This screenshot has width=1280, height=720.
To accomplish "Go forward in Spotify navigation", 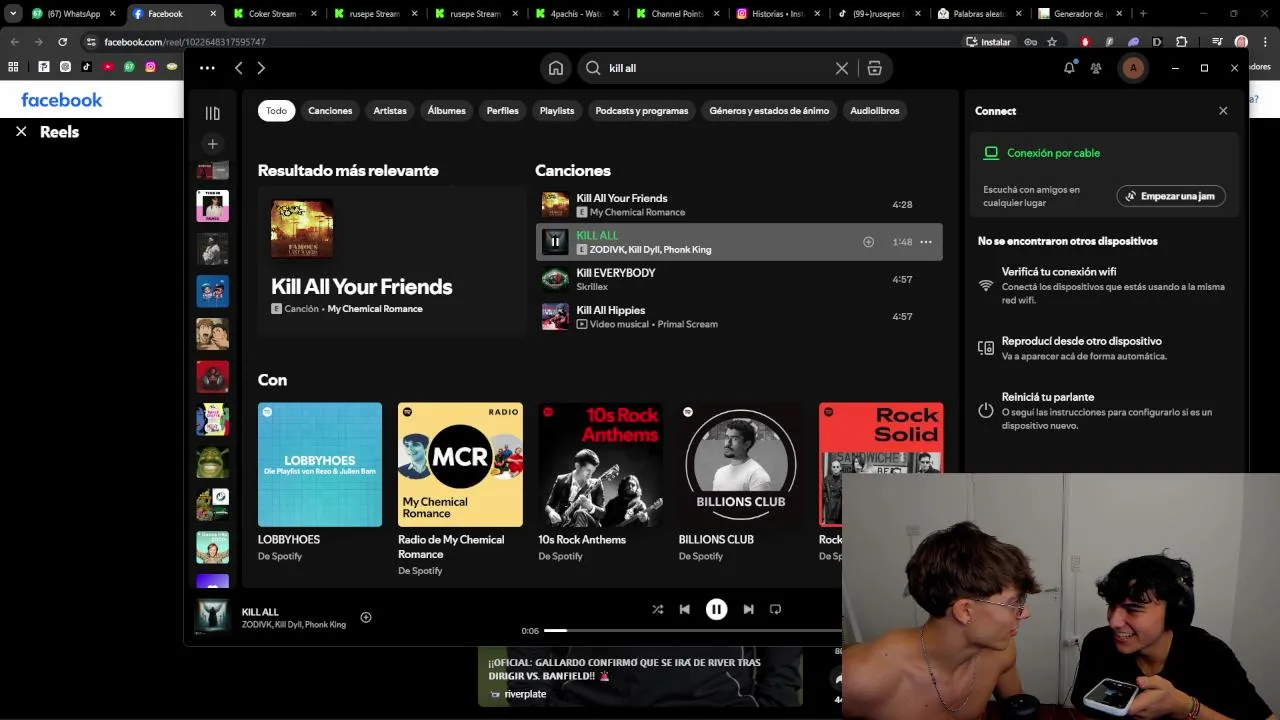I will click(x=261, y=68).
